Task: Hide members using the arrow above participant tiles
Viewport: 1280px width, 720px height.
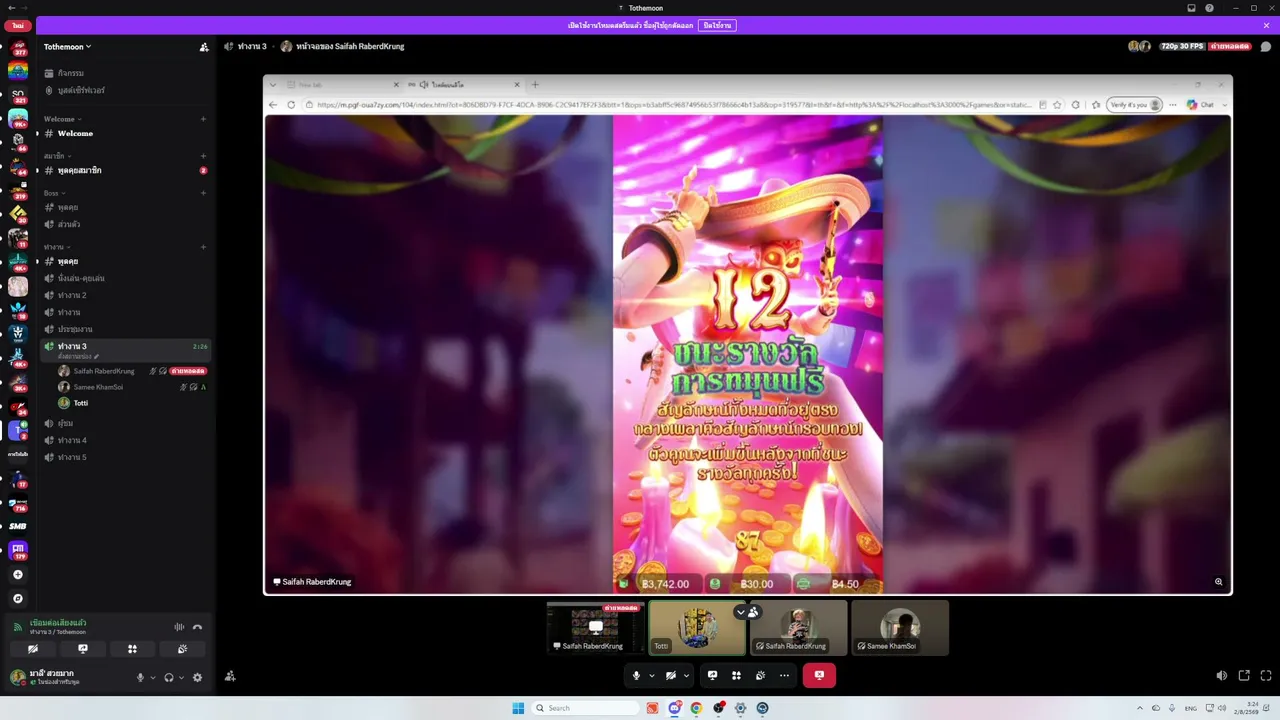Action: [741, 612]
